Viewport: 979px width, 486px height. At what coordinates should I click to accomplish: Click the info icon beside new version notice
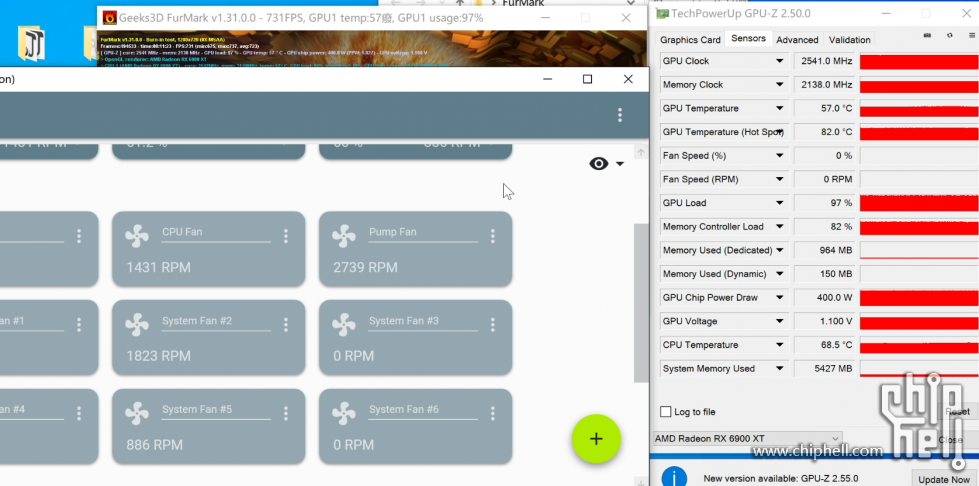674,478
